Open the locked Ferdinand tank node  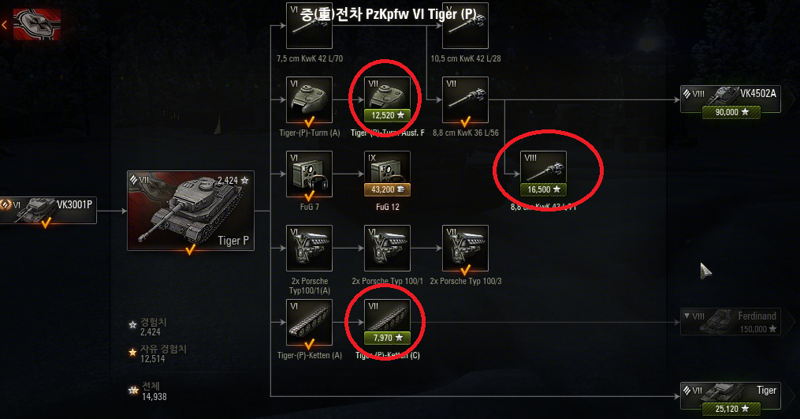pyautogui.click(x=730, y=322)
